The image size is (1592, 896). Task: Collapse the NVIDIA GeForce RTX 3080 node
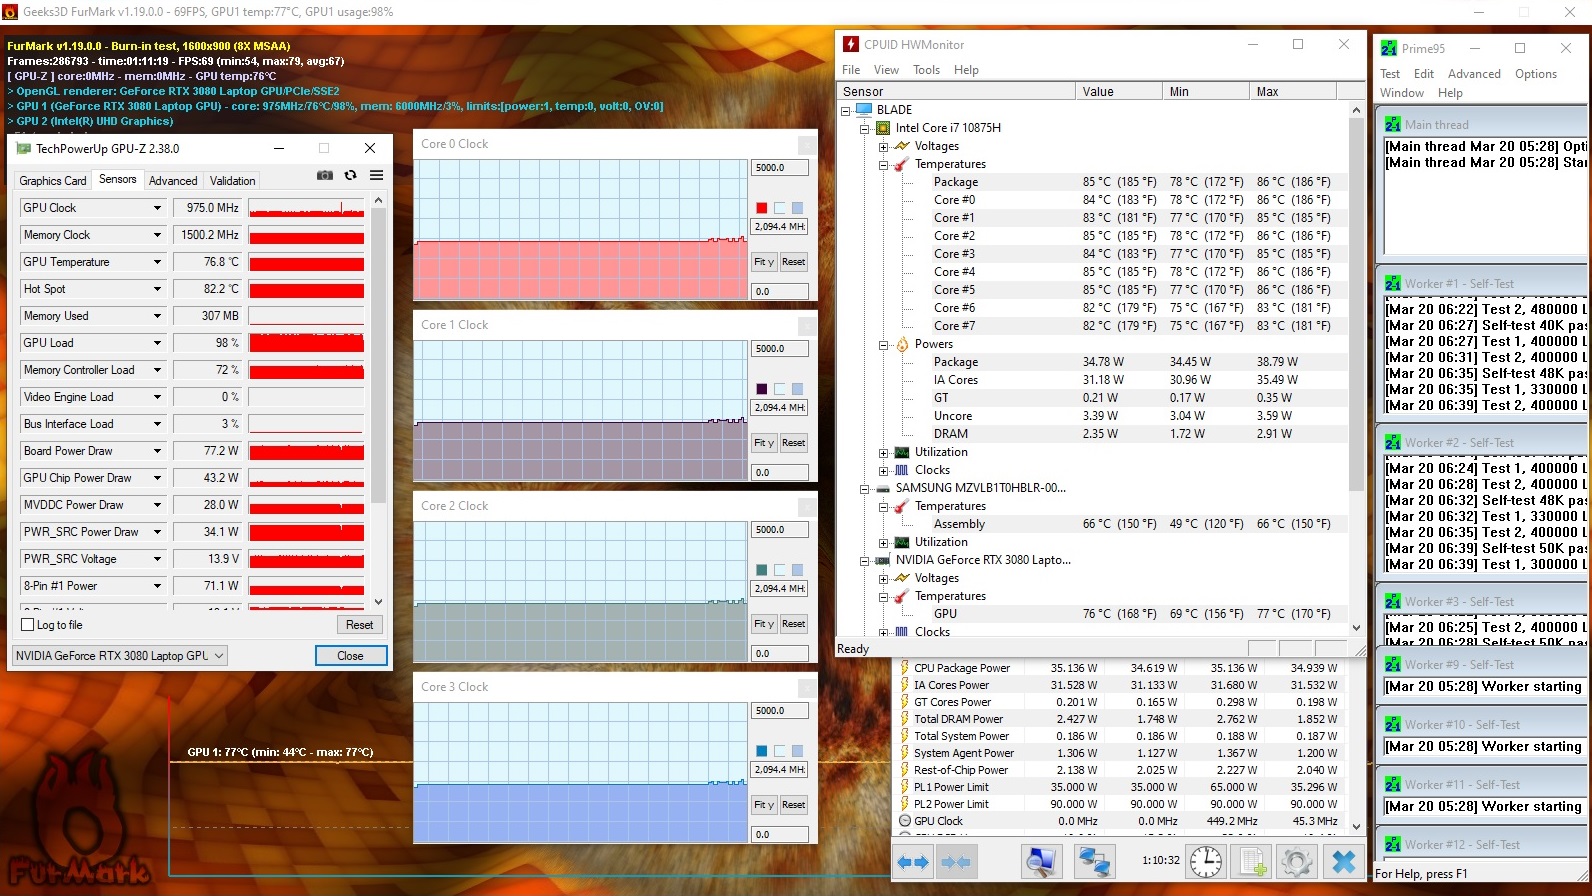(x=865, y=560)
